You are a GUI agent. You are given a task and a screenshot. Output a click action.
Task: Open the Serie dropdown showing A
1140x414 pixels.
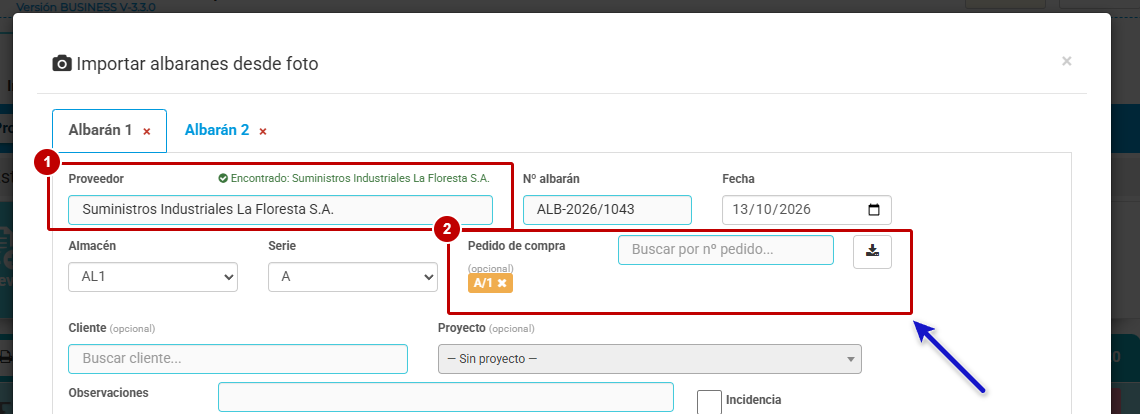(353, 277)
